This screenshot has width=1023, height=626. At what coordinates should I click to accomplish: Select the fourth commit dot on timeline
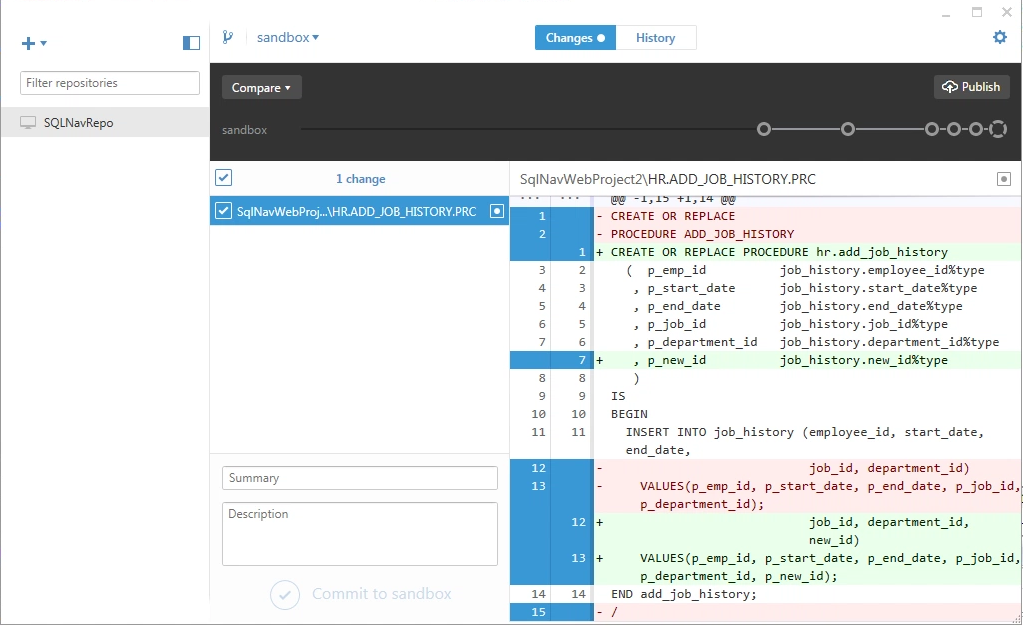pos(953,129)
